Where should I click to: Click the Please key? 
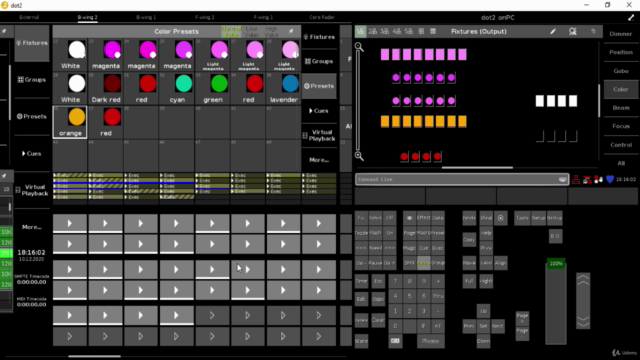(x=430, y=341)
